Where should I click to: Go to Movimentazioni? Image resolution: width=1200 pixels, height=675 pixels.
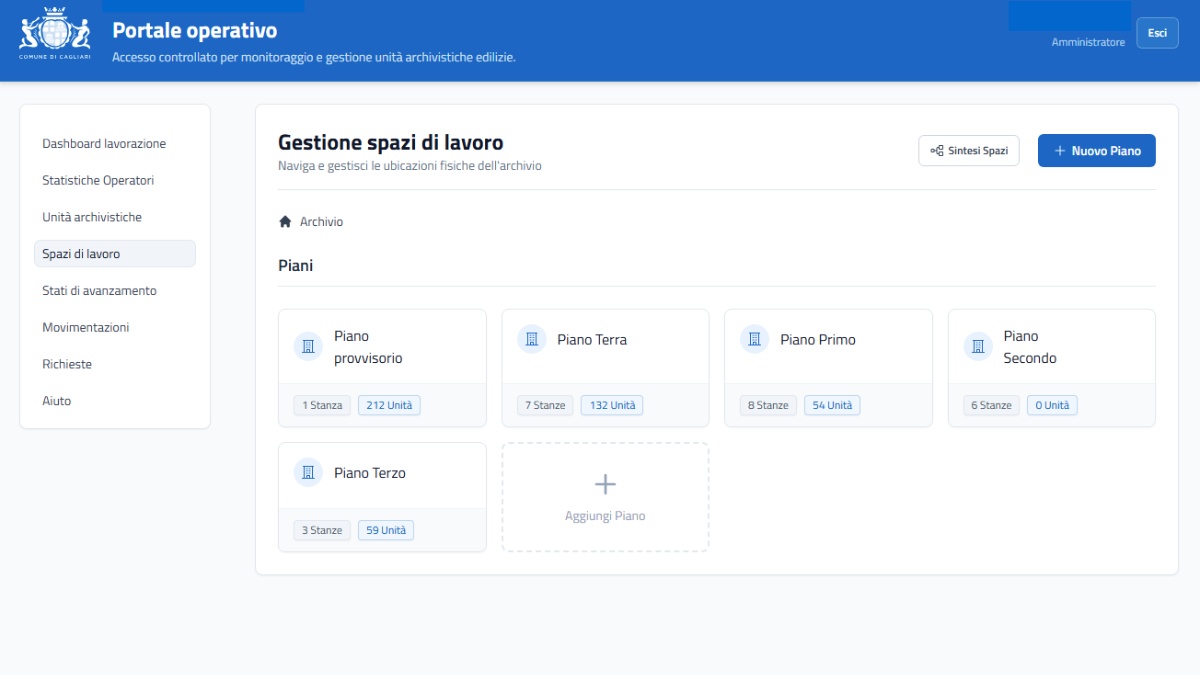pyautogui.click(x=115, y=327)
